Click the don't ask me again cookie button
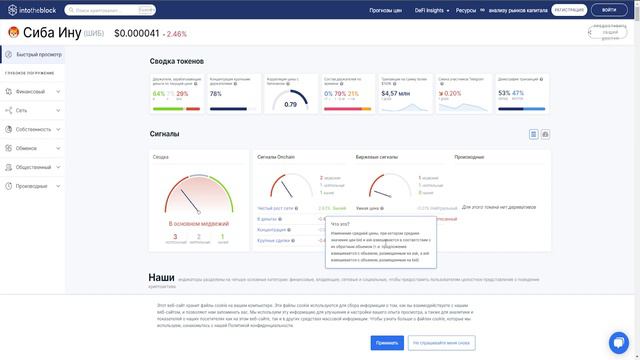The width and height of the screenshot is (640, 360). (441, 343)
